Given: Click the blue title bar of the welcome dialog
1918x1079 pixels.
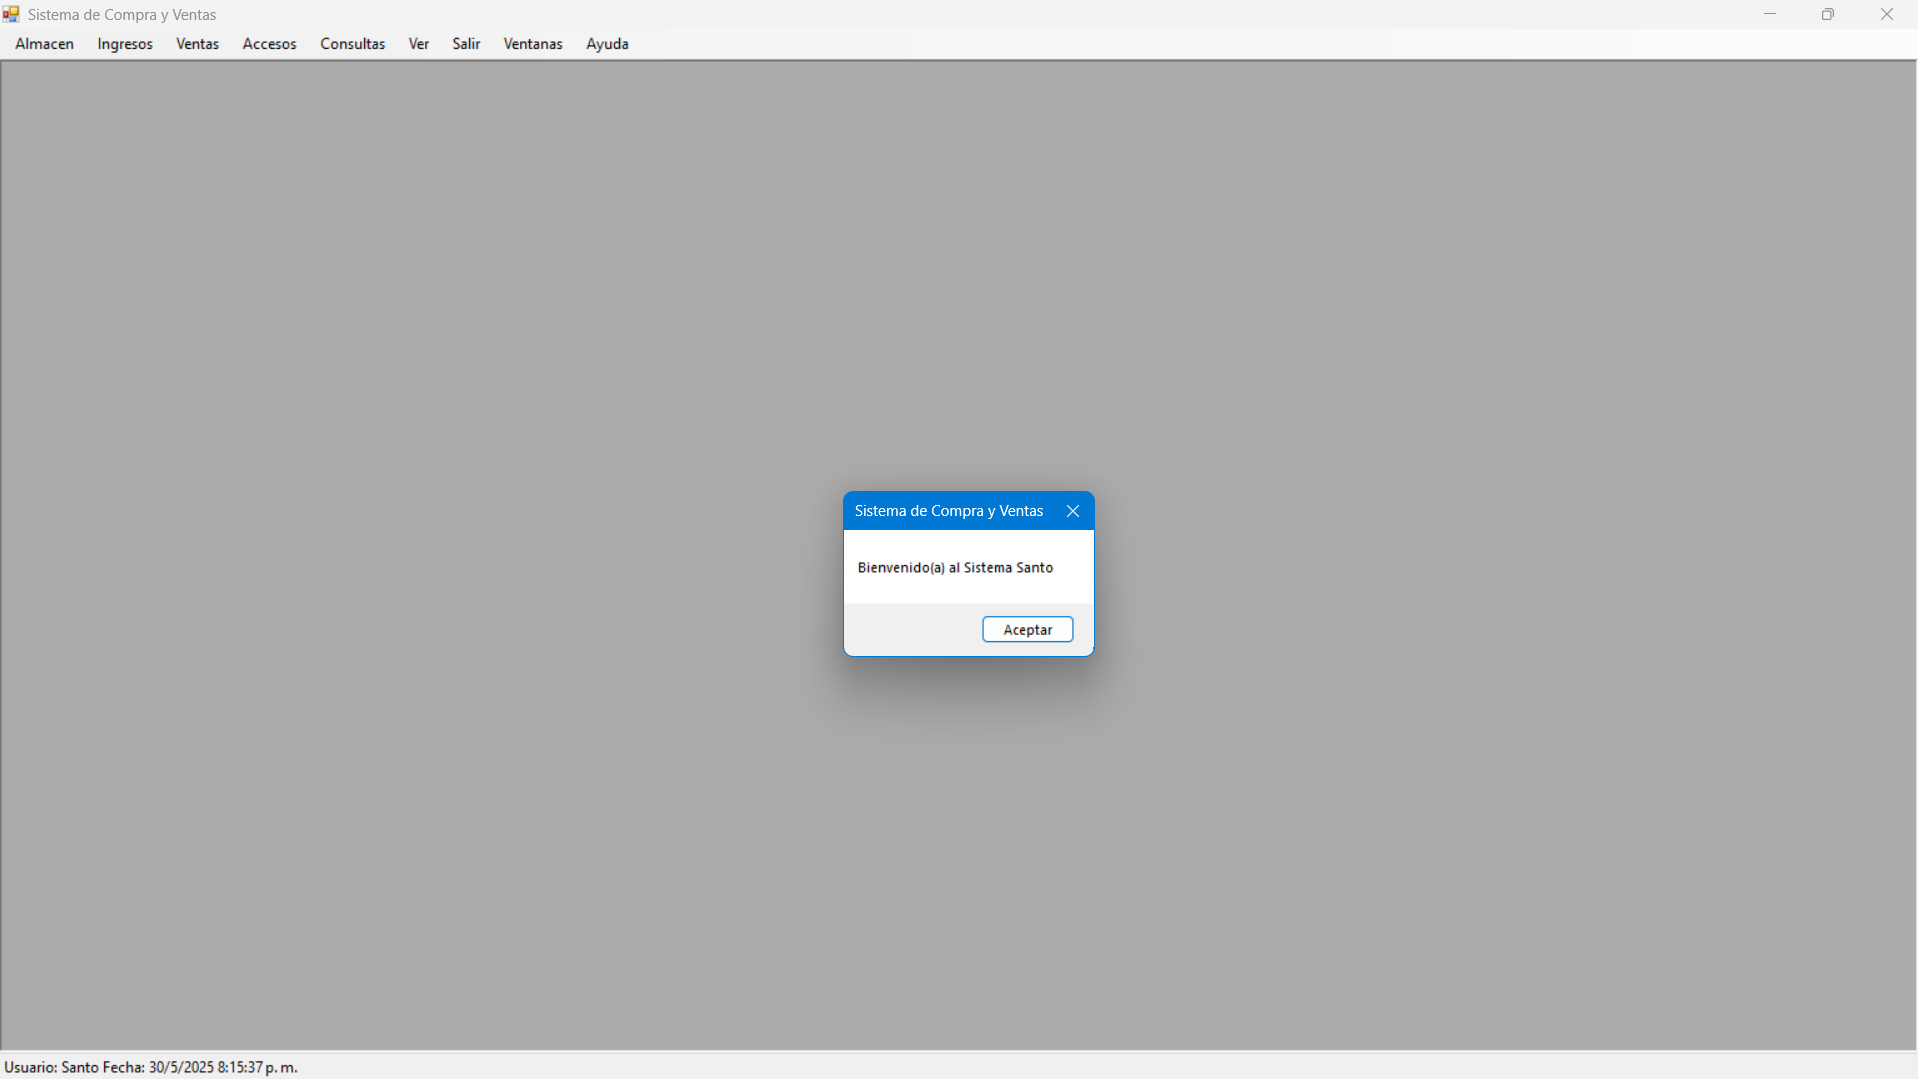Looking at the screenshot, I should 948,511.
